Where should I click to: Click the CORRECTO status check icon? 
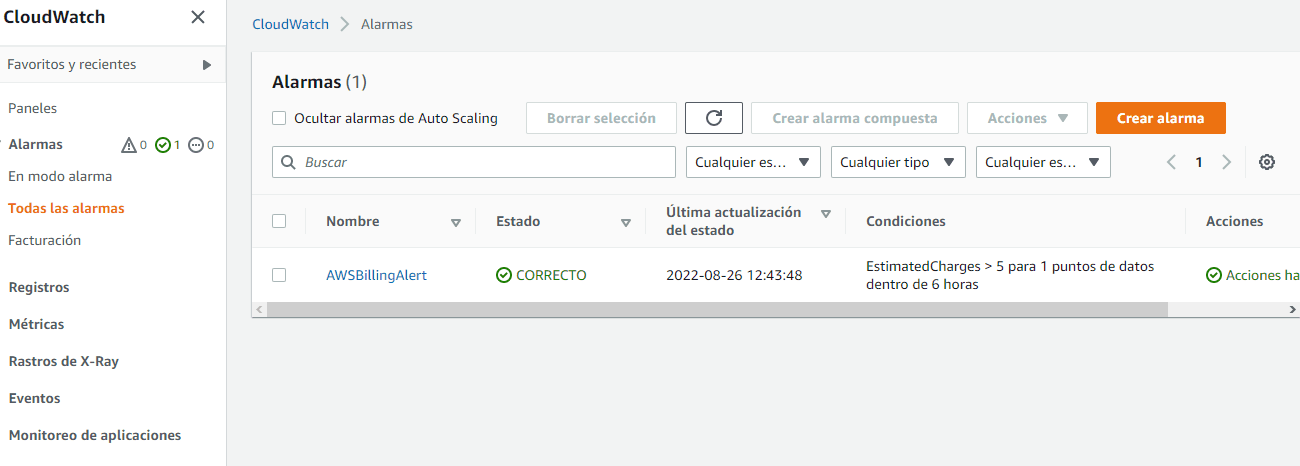[504, 275]
